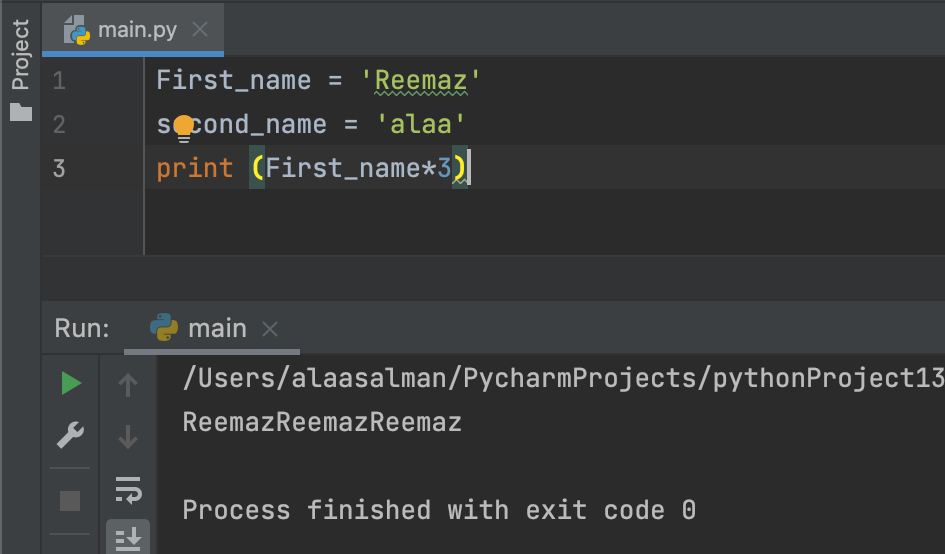Click line number 3 in the gutter
945x554 pixels.
(x=58, y=168)
